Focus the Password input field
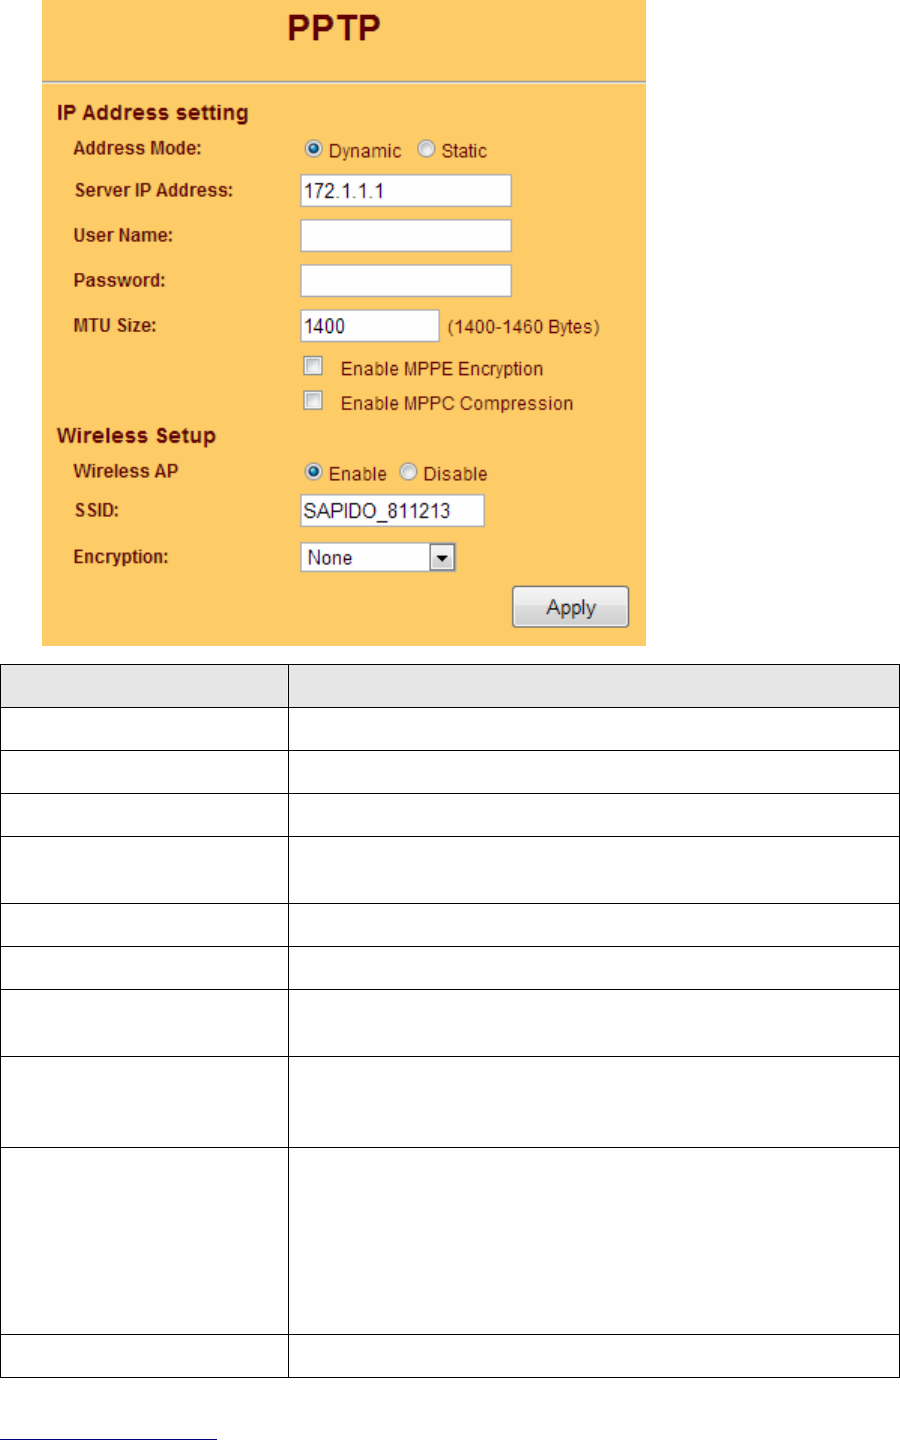Image resolution: width=900 pixels, height=1440 pixels. point(406,280)
